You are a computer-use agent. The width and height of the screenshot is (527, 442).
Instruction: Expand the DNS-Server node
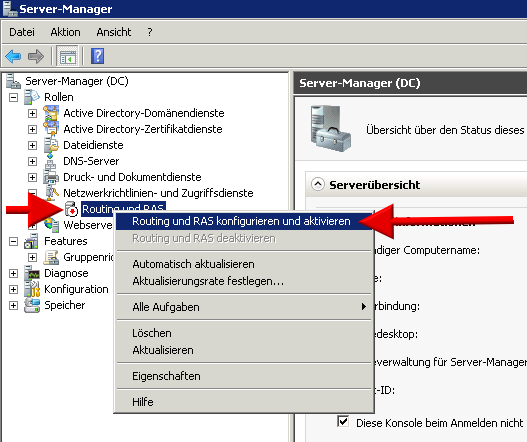tap(32, 161)
